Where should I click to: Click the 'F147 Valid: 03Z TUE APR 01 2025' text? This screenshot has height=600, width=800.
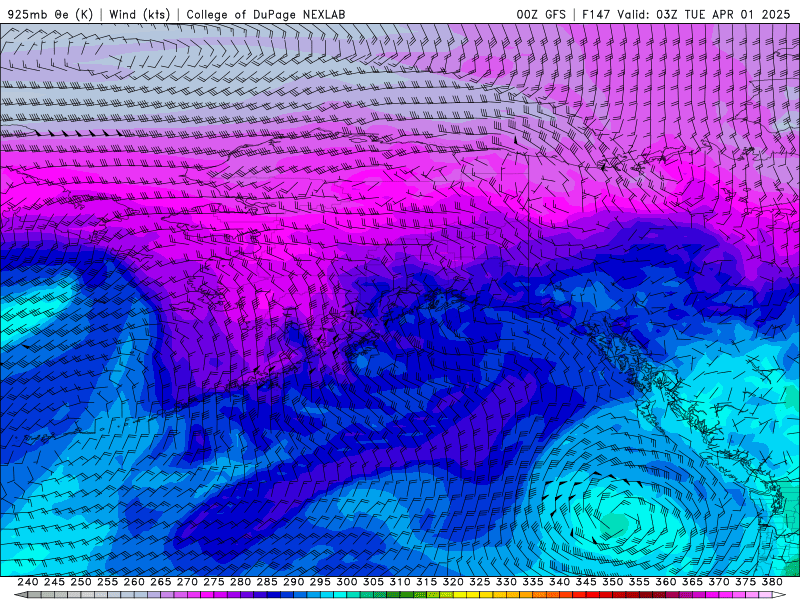click(x=686, y=14)
